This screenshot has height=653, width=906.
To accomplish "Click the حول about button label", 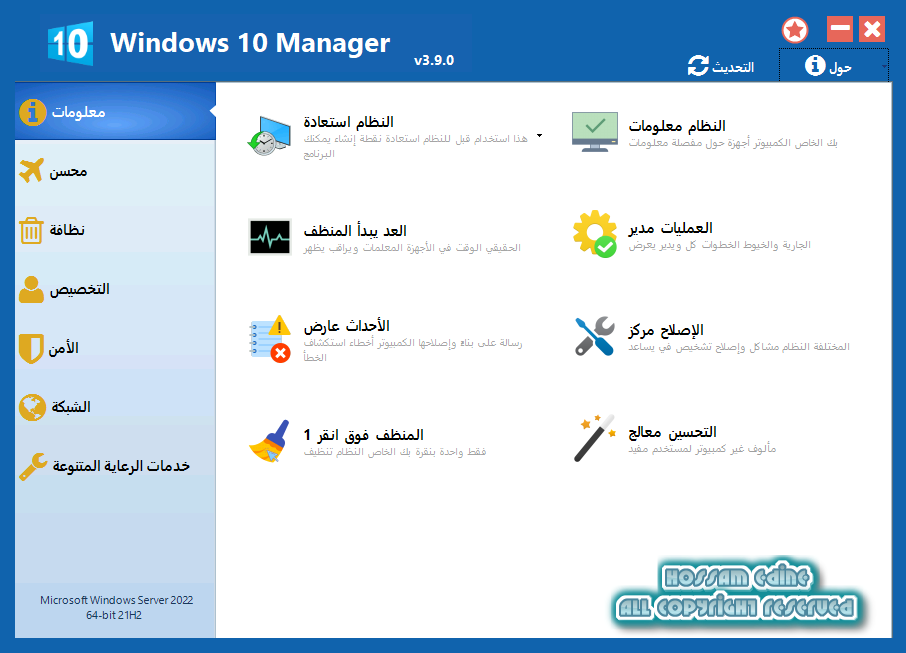I will (x=840, y=68).
